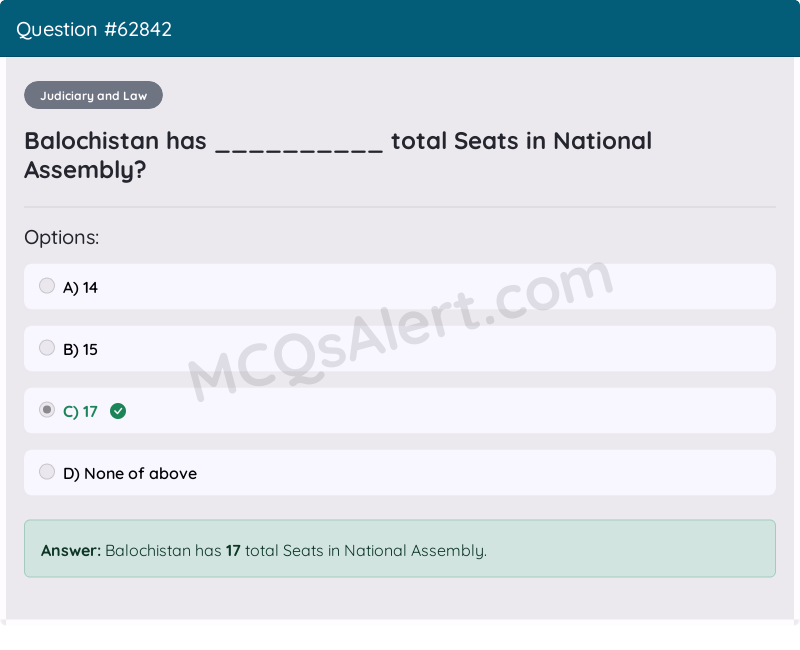Click the blank underscore line in question
This screenshot has width=800, height=650.
[299, 146]
